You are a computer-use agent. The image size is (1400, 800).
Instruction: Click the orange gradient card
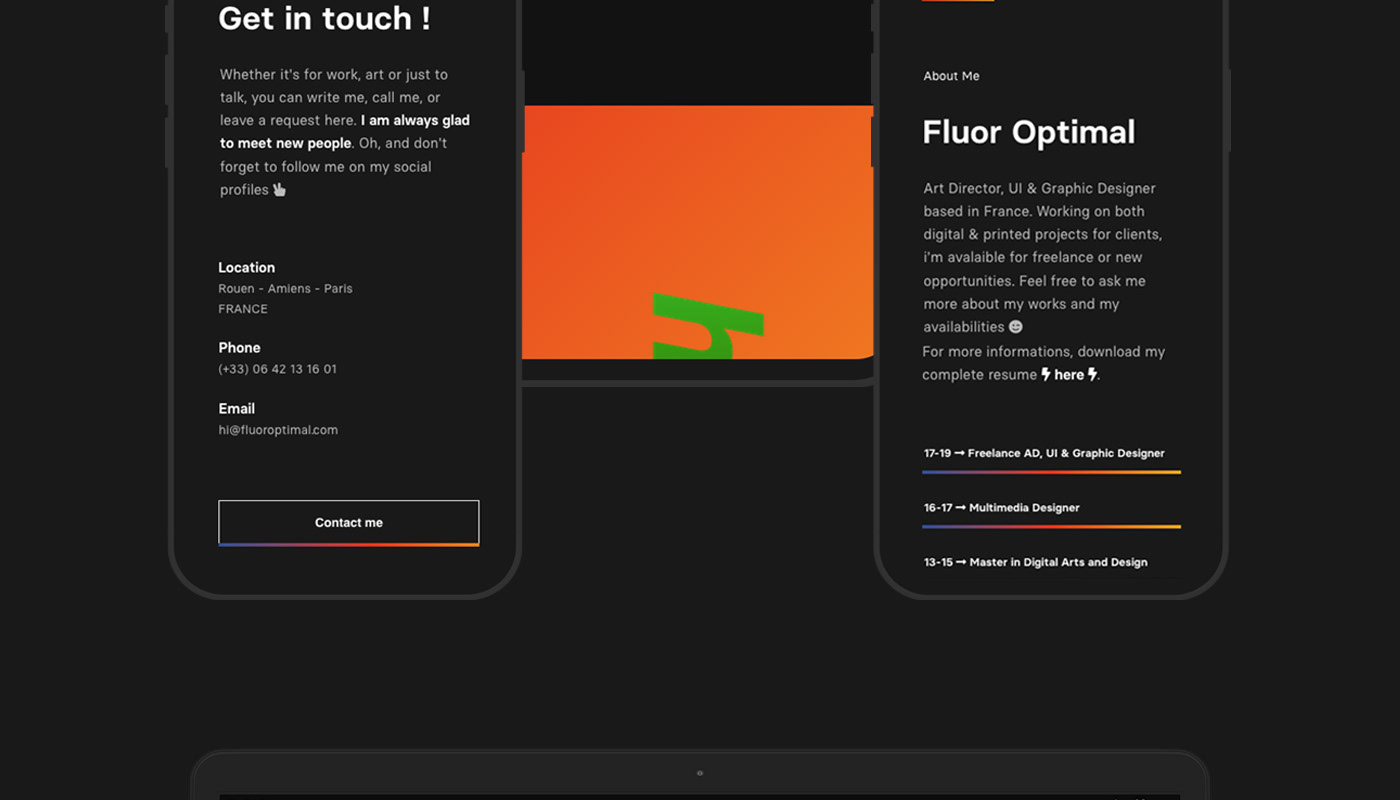[x=697, y=200]
